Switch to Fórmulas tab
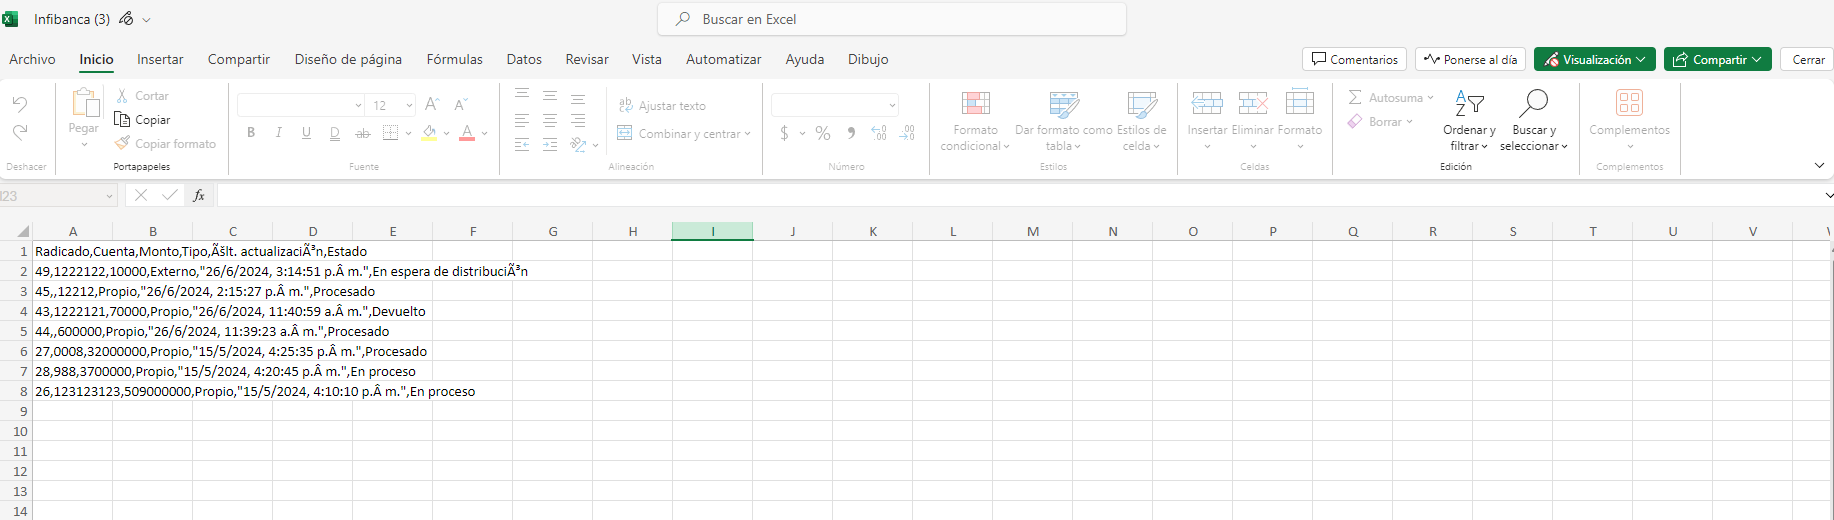This screenshot has width=1834, height=520. pos(455,59)
